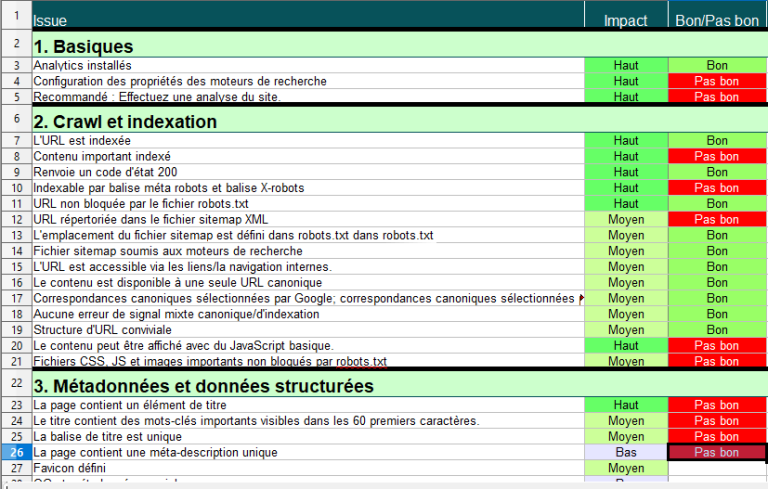Click the selected 'Pas bon' cell in row 26
The height and width of the screenshot is (489, 768).
[717, 452]
